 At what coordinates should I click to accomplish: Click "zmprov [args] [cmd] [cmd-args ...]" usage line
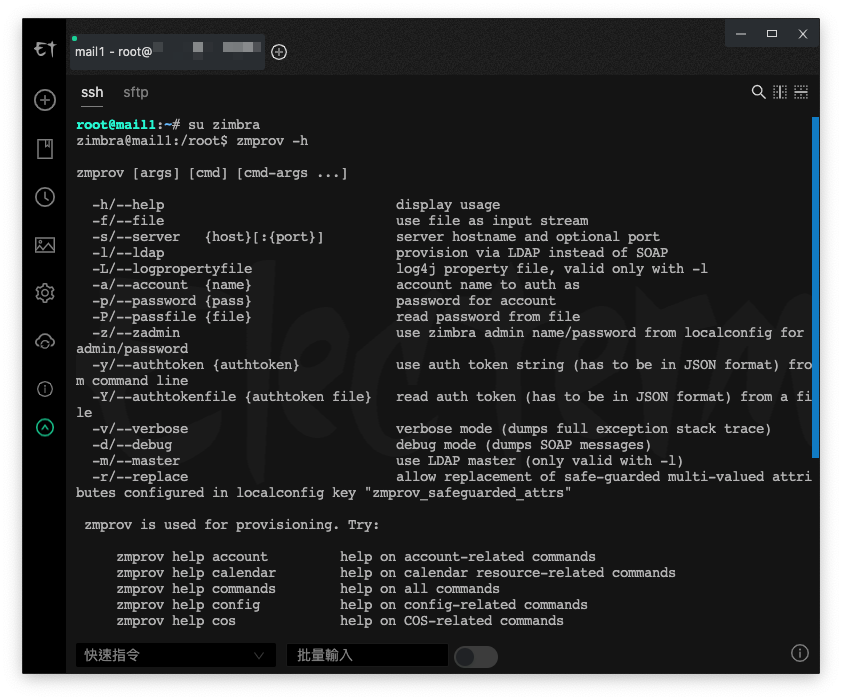[212, 173]
